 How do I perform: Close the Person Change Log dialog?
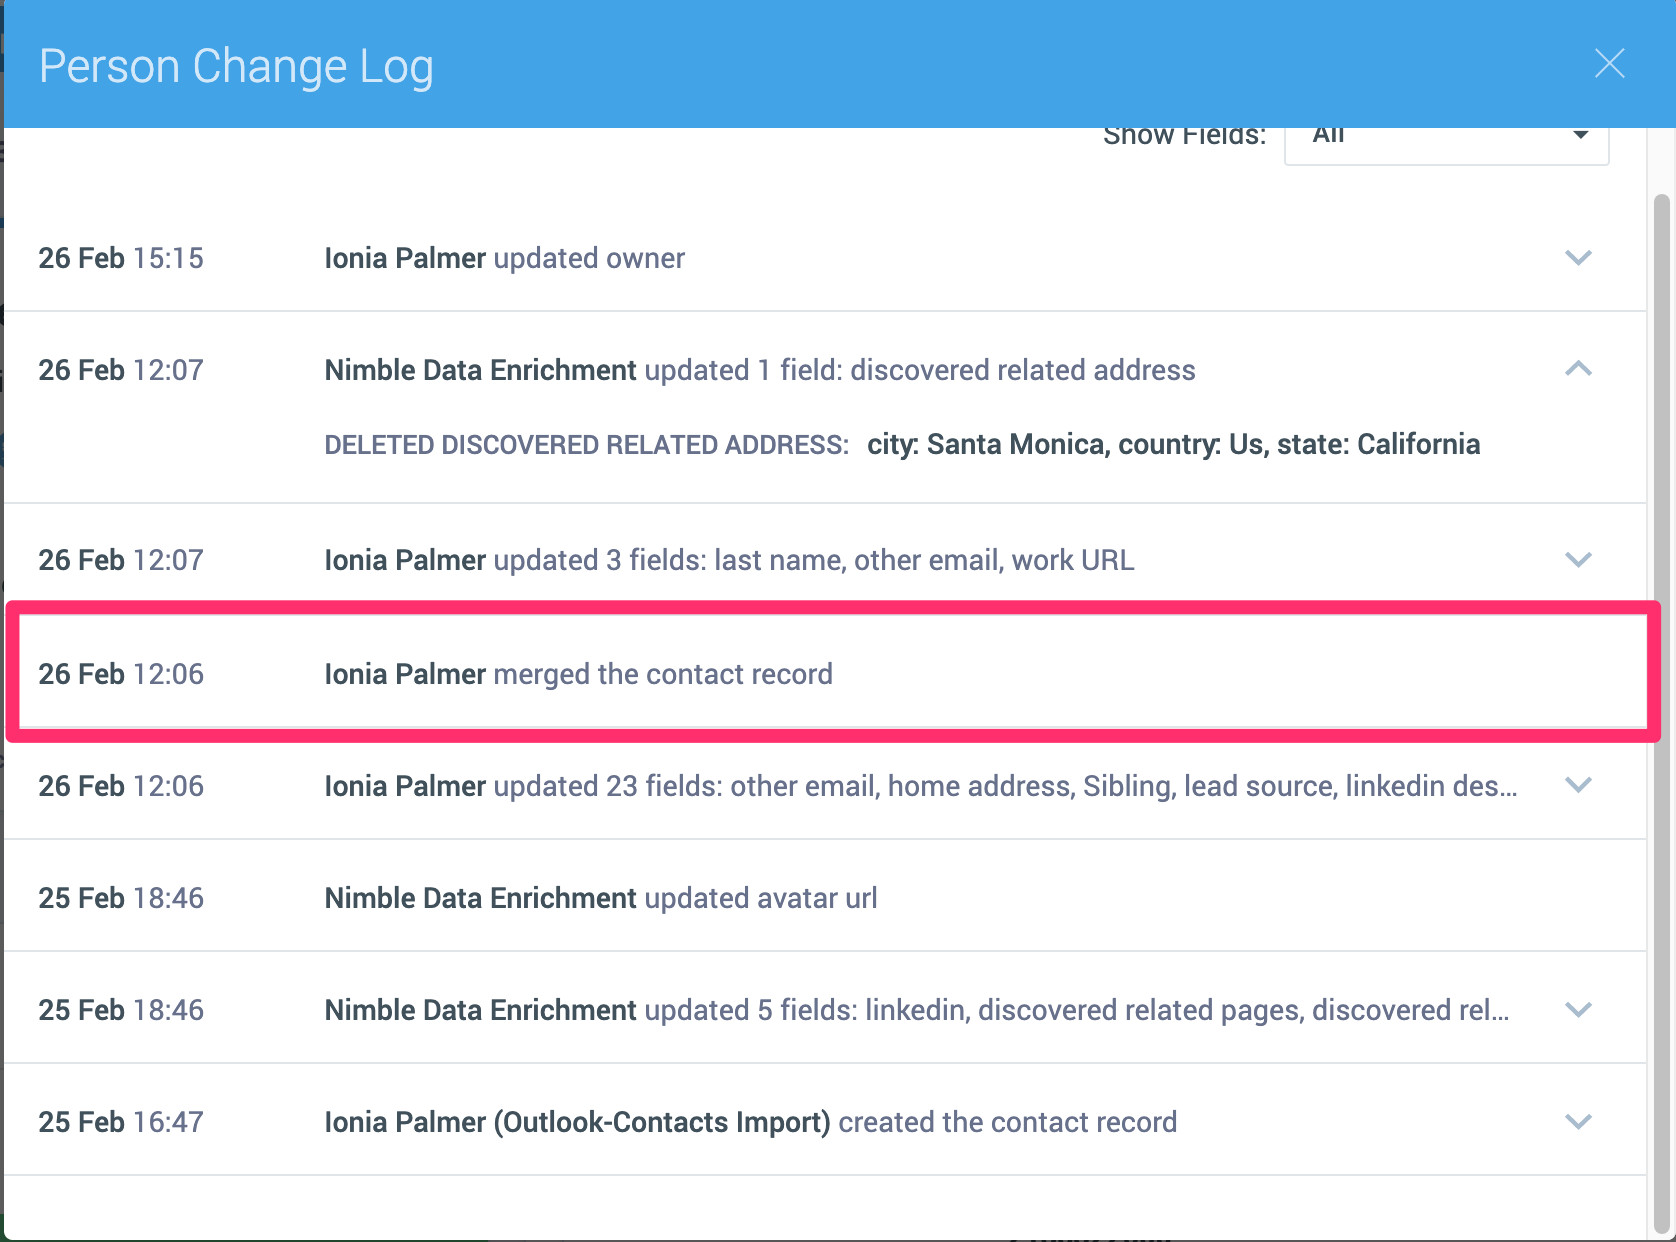(1609, 64)
